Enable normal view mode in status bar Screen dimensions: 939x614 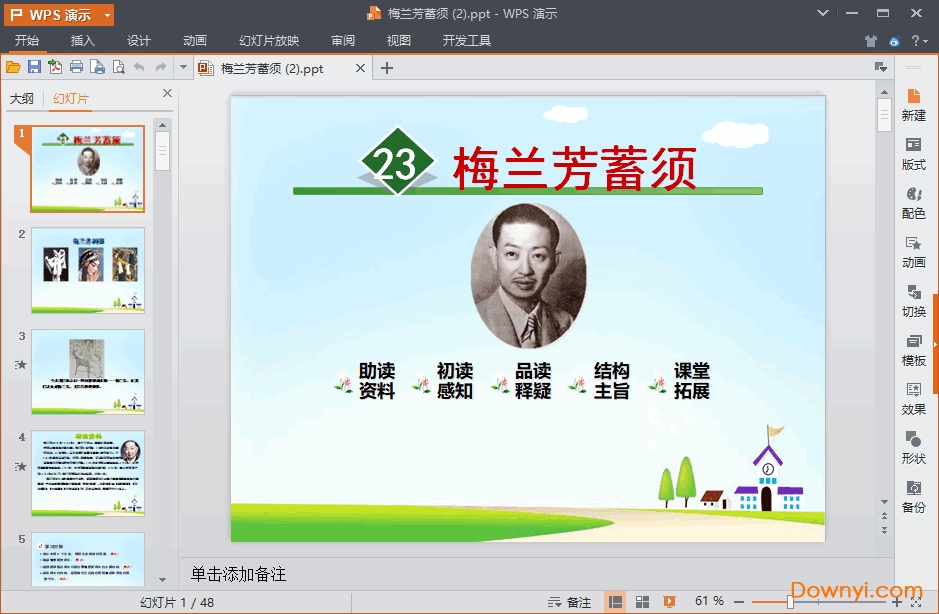click(616, 601)
